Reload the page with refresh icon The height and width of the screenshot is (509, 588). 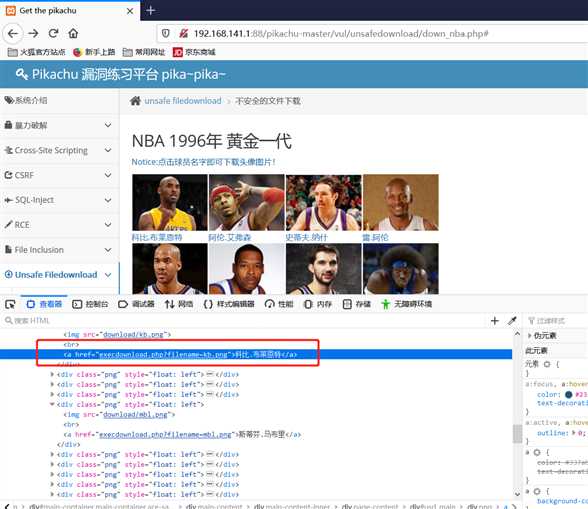click(x=53, y=34)
